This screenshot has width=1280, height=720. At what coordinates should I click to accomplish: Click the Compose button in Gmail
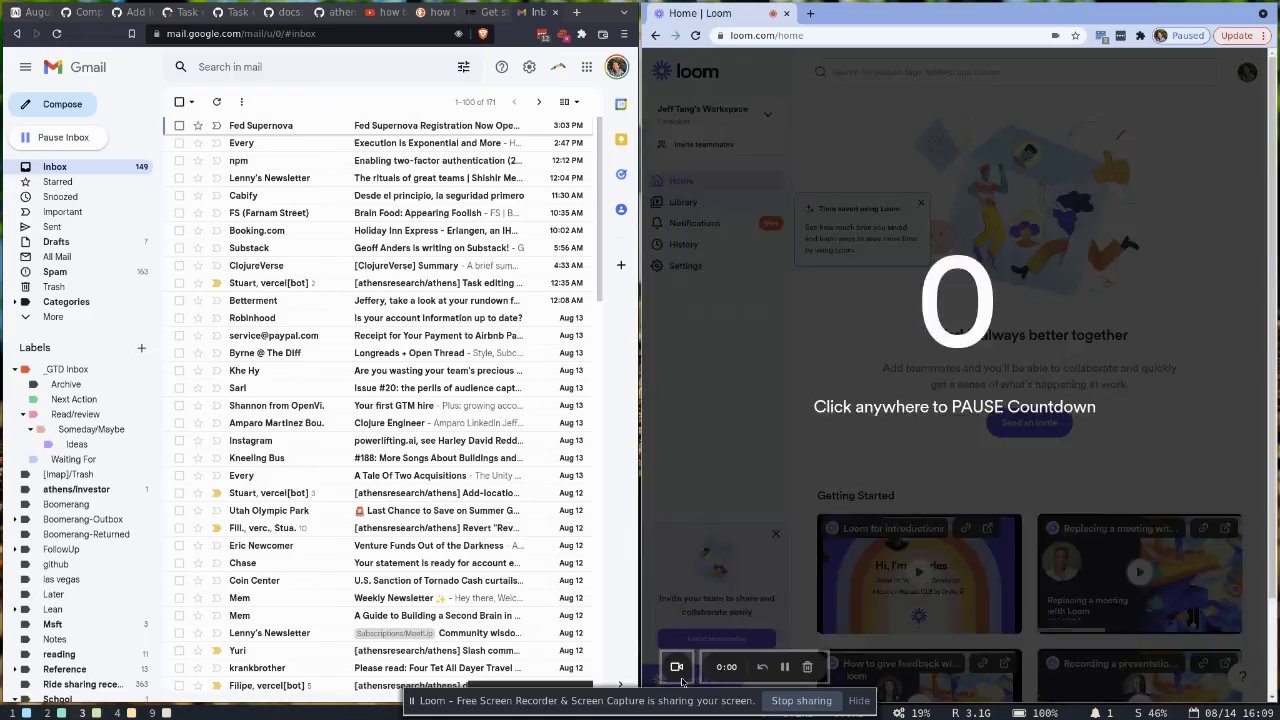tap(51, 104)
